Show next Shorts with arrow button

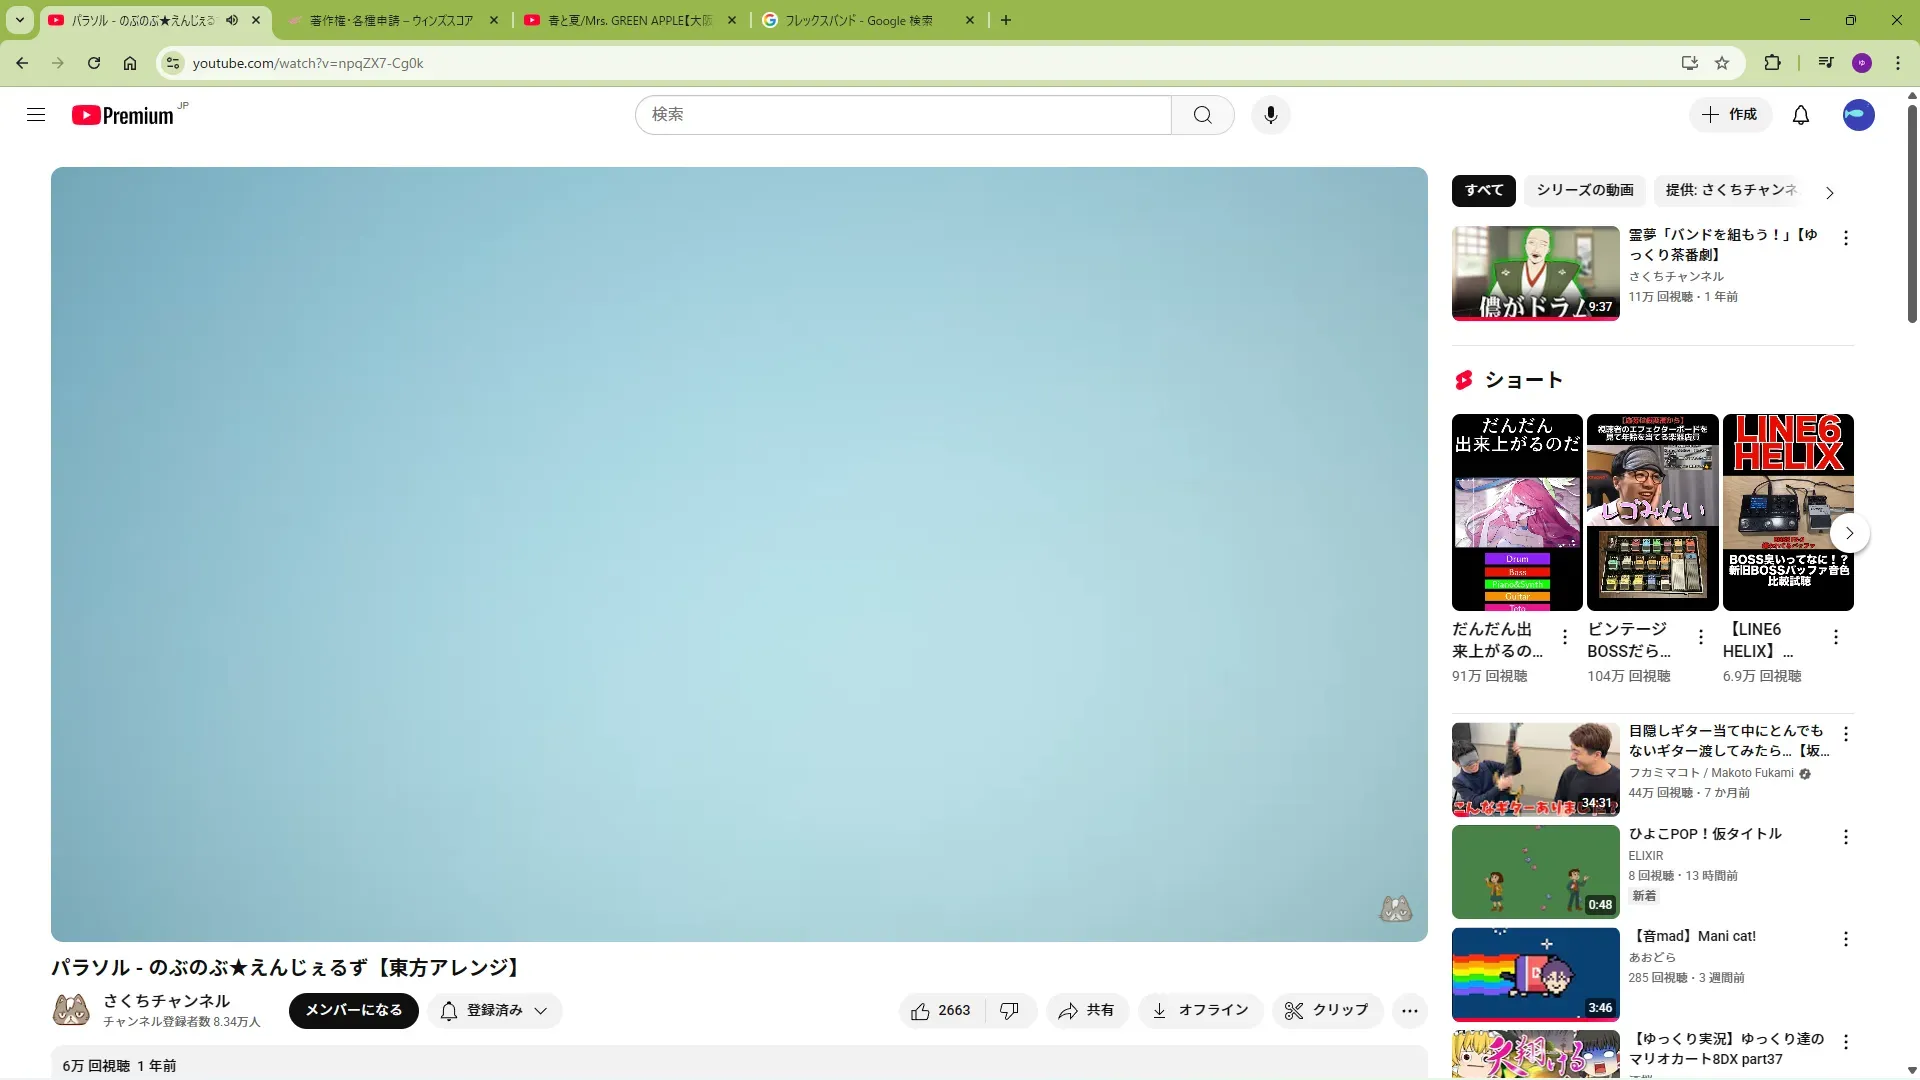click(x=1849, y=533)
